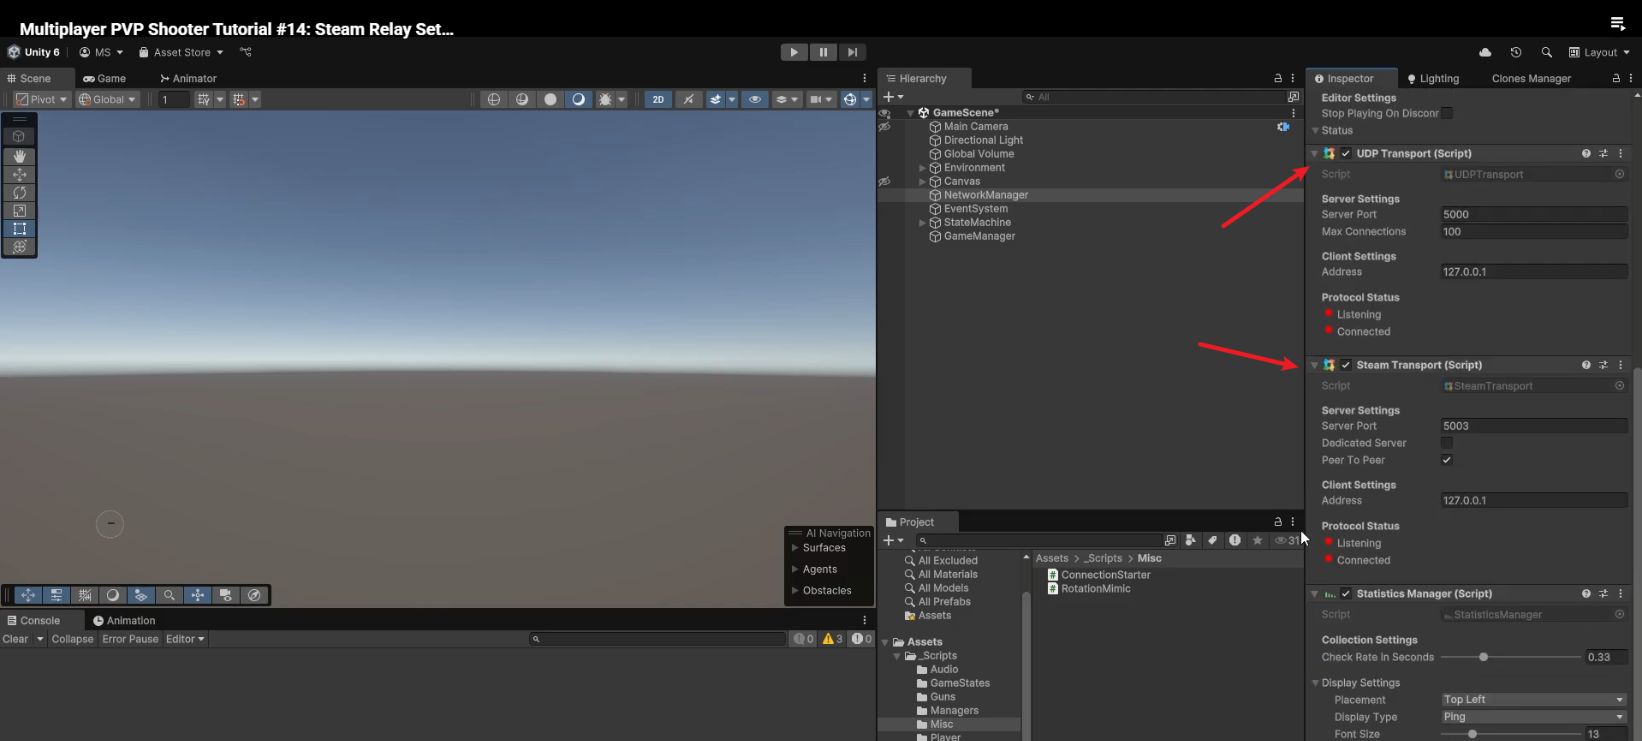Open Unity Cloud from the cloud icon

[x=1485, y=52]
